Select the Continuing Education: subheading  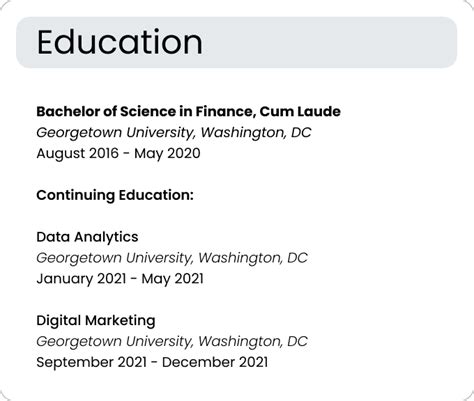115,195
